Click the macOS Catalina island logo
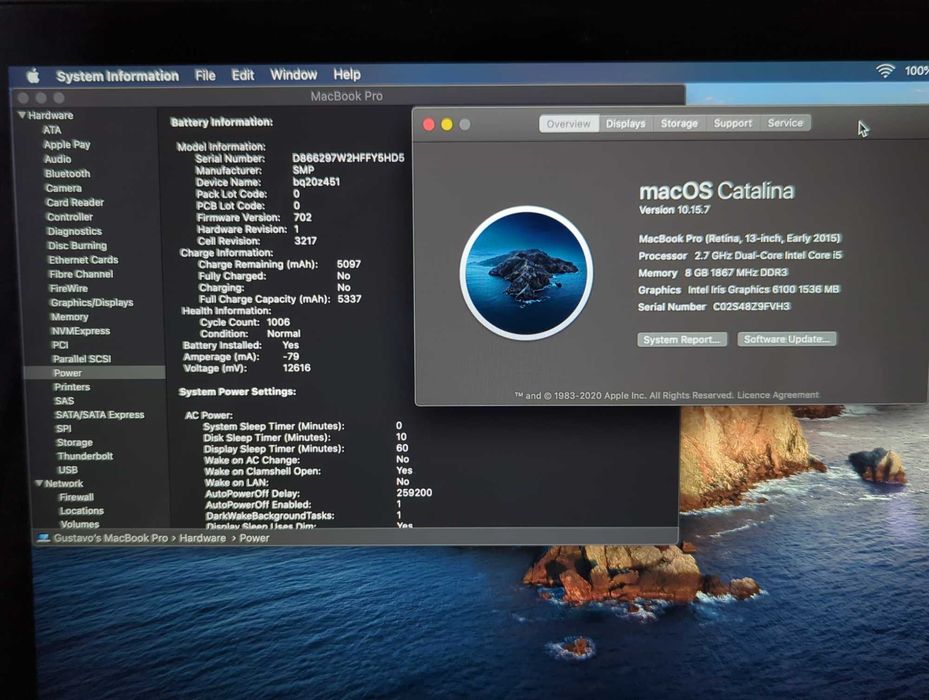 526,273
